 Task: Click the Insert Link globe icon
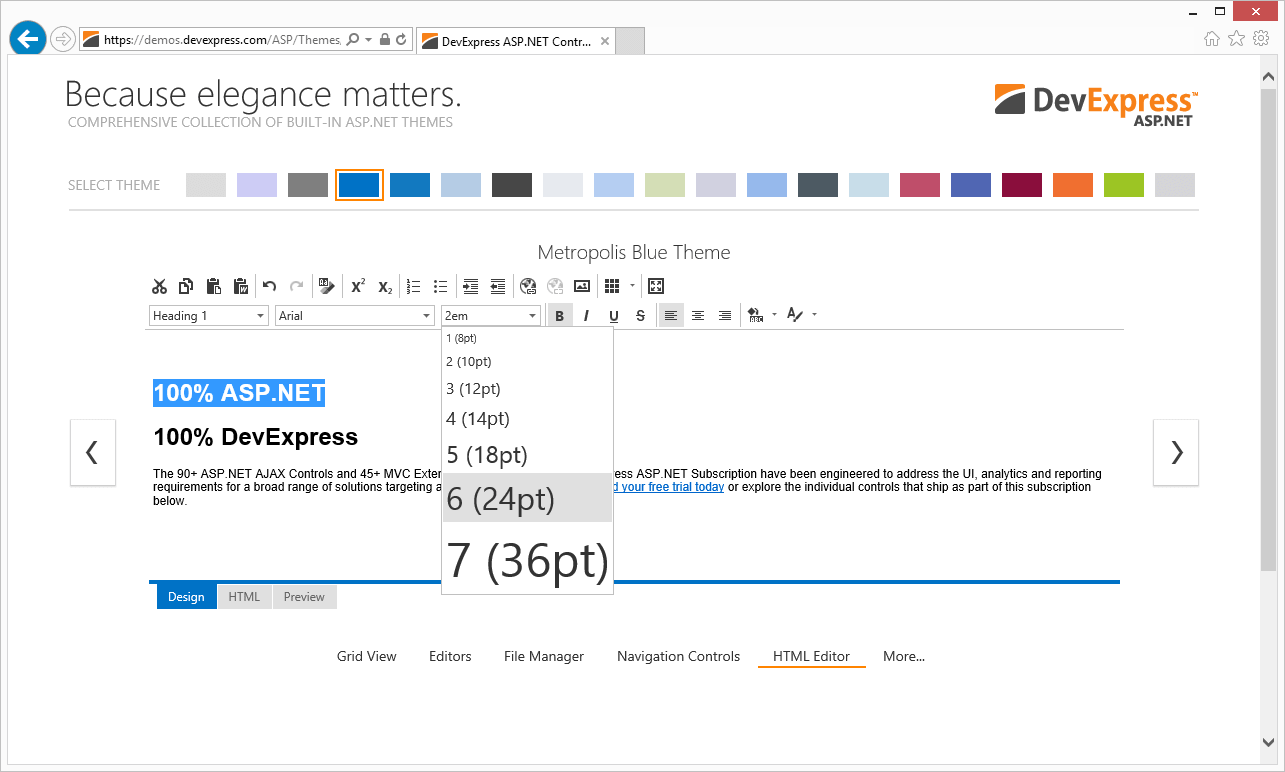[x=528, y=286]
